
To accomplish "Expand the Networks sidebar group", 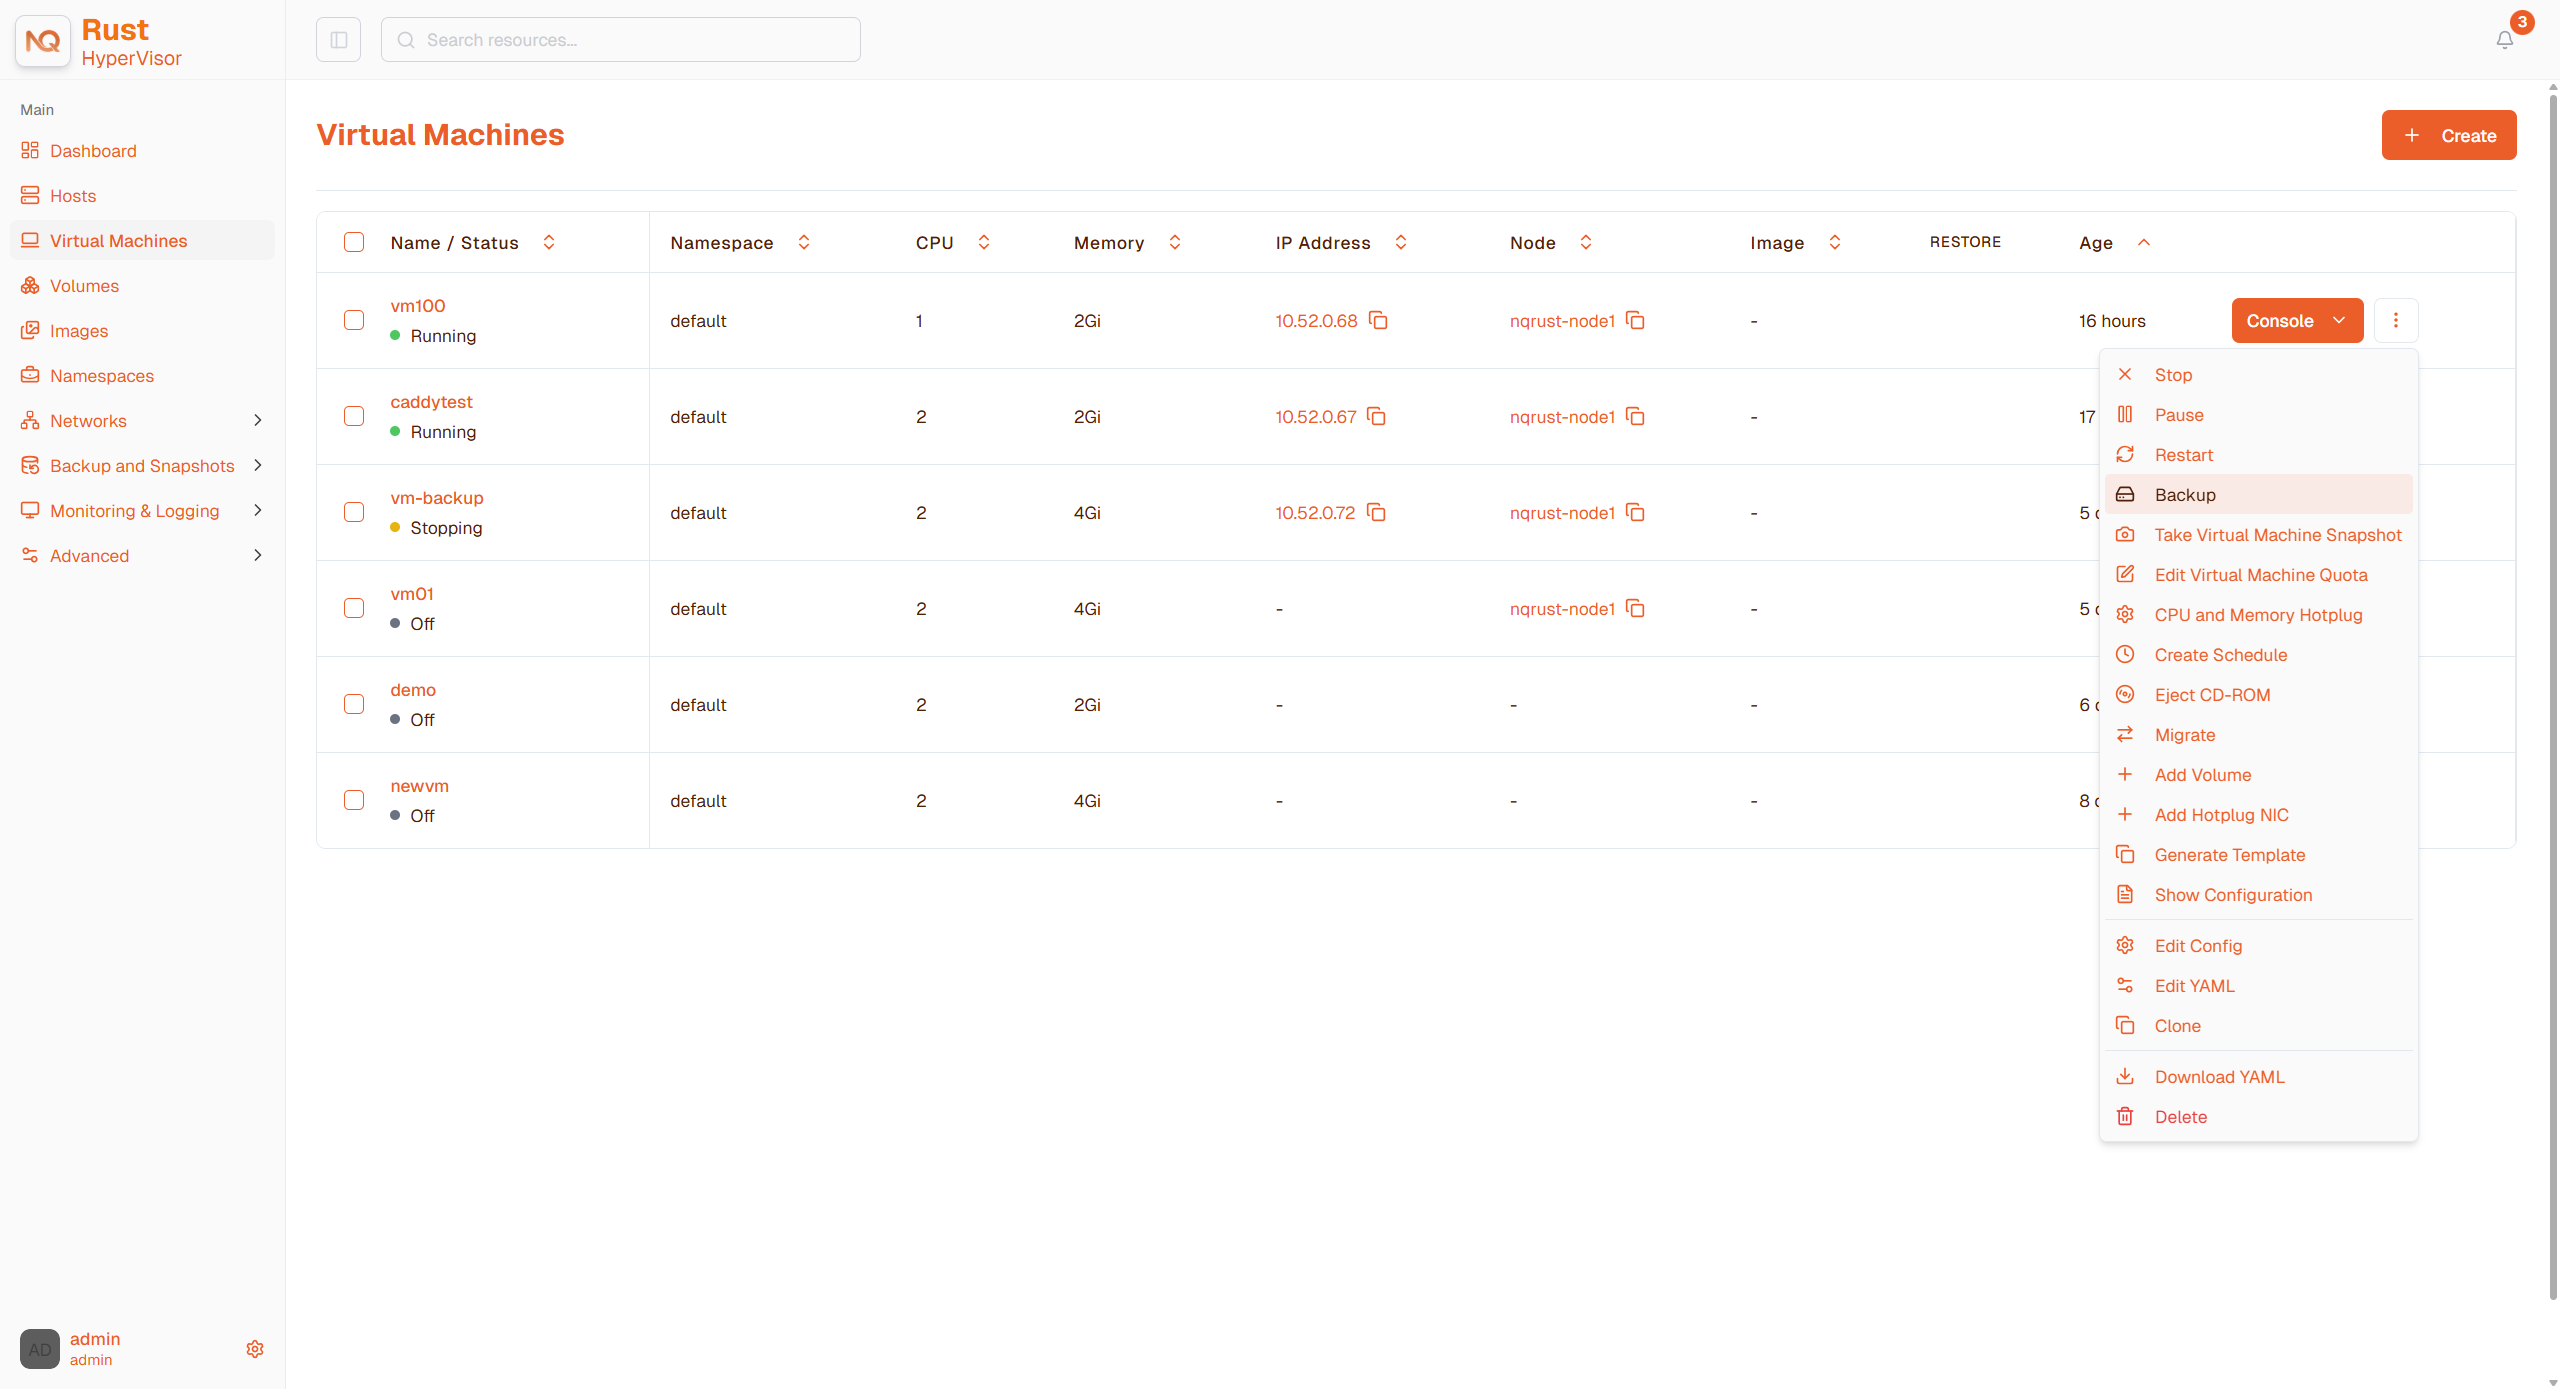I will pyautogui.click(x=142, y=421).
